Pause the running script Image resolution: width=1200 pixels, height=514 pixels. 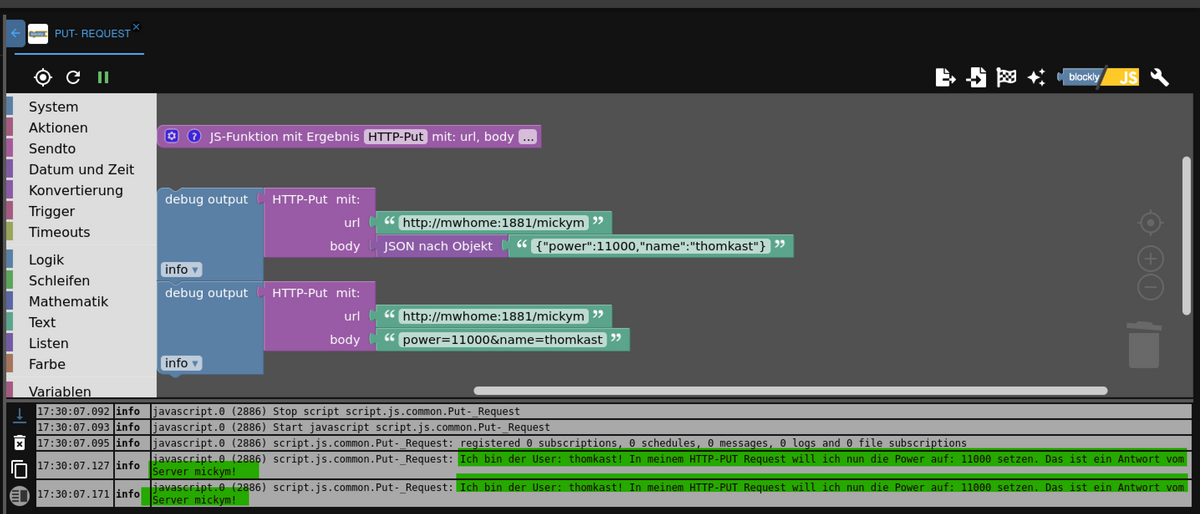103,77
